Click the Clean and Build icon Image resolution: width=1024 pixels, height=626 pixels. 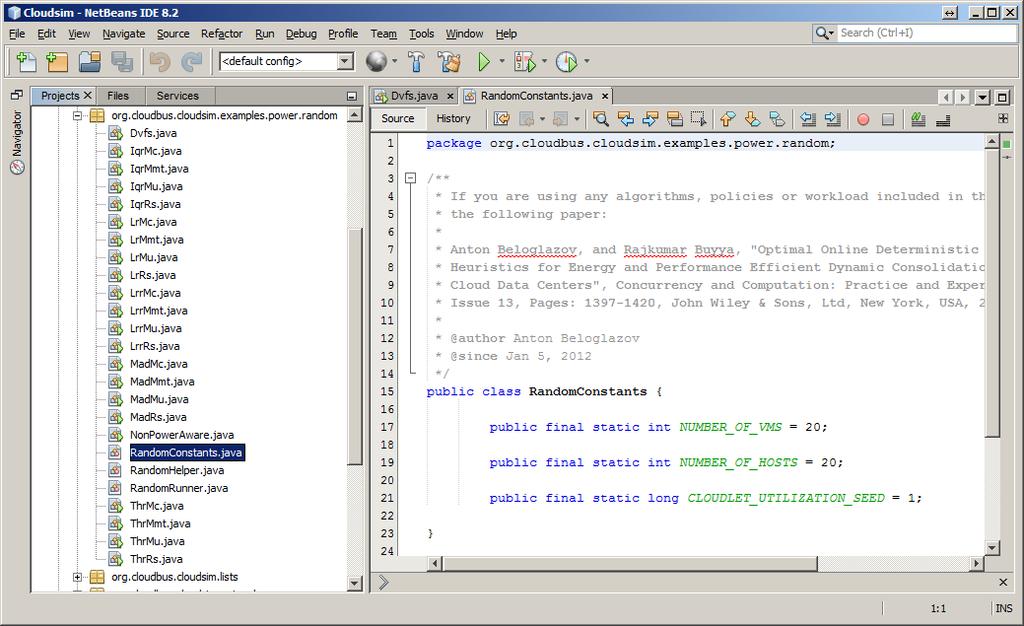449,61
